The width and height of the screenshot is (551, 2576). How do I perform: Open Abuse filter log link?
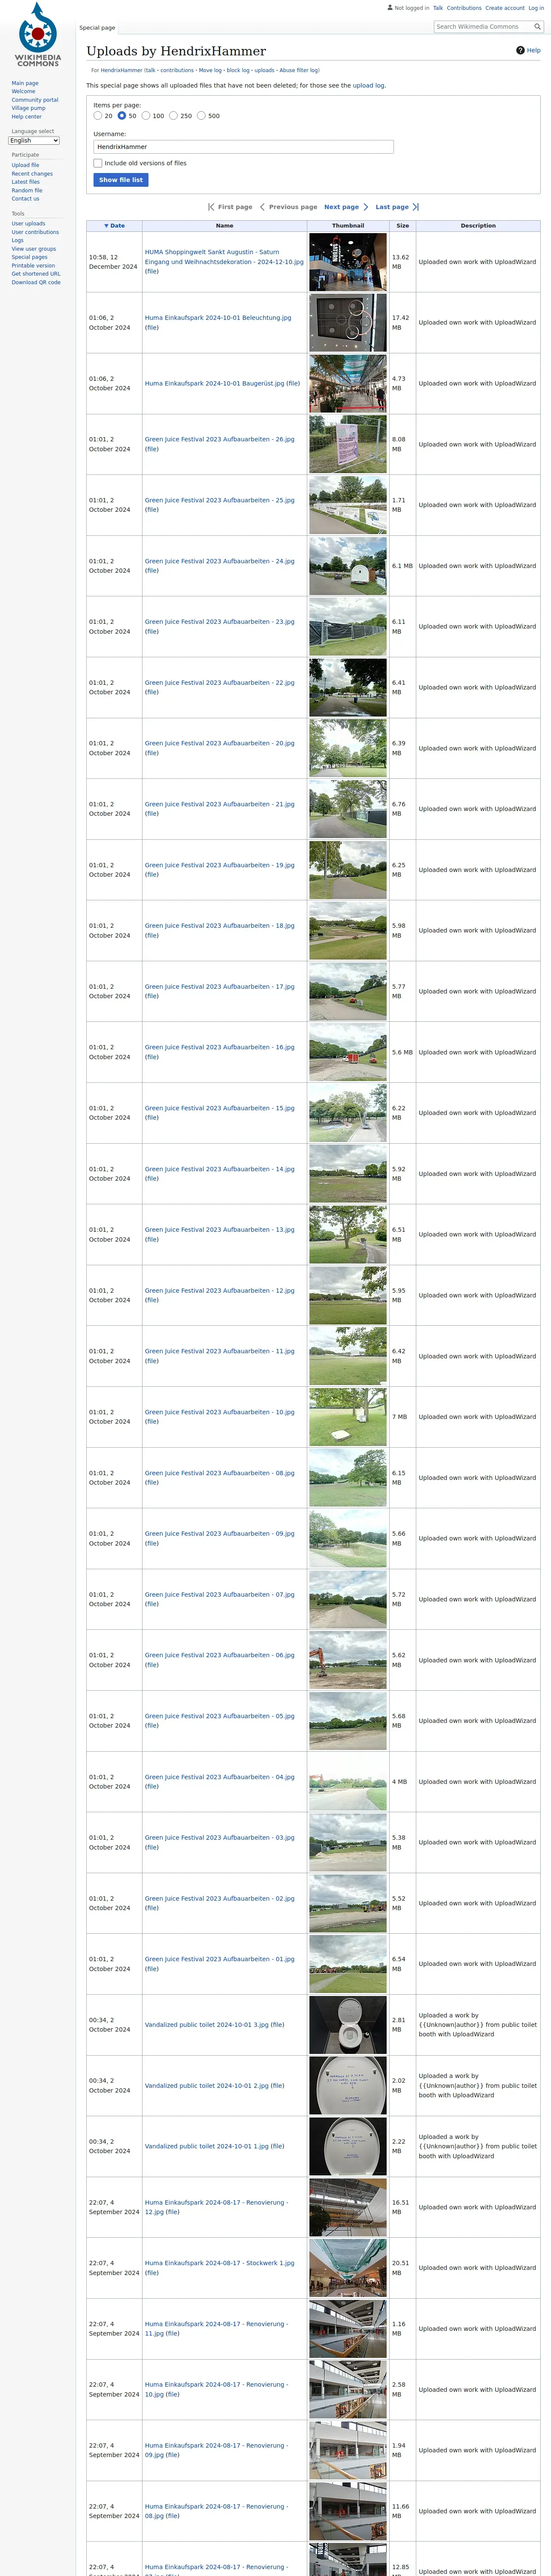click(299, 70)
